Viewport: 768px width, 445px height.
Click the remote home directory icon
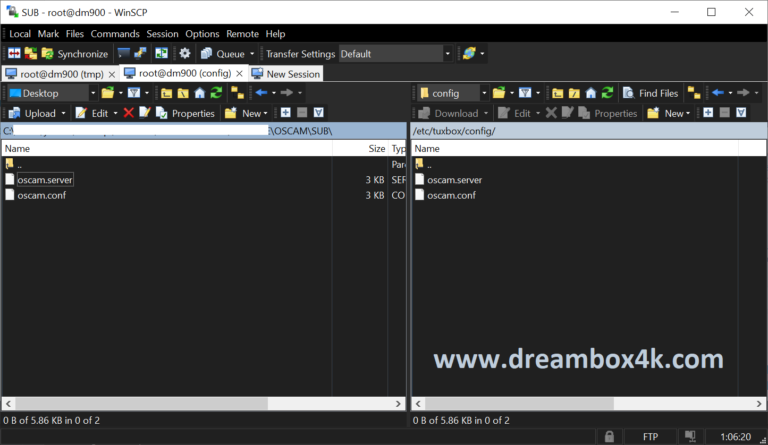[591, 93]
